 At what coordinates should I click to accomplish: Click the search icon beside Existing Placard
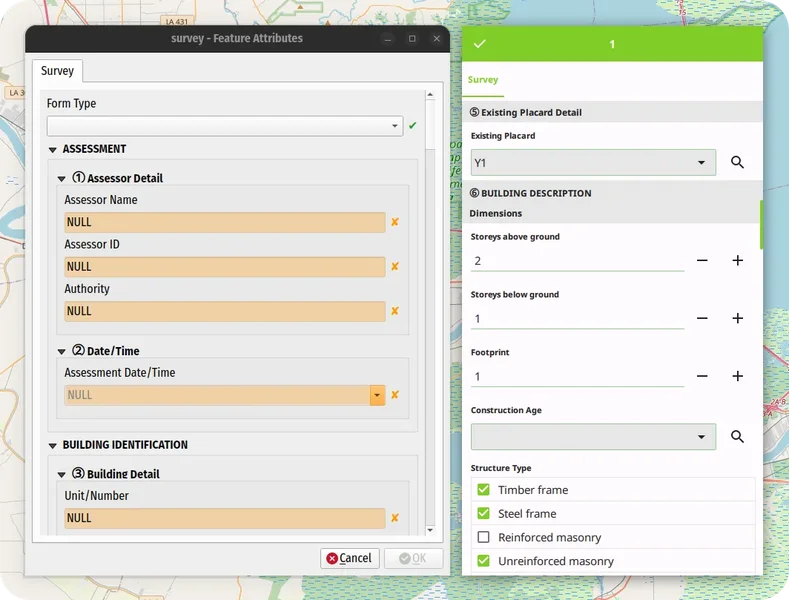click(737, 162)
